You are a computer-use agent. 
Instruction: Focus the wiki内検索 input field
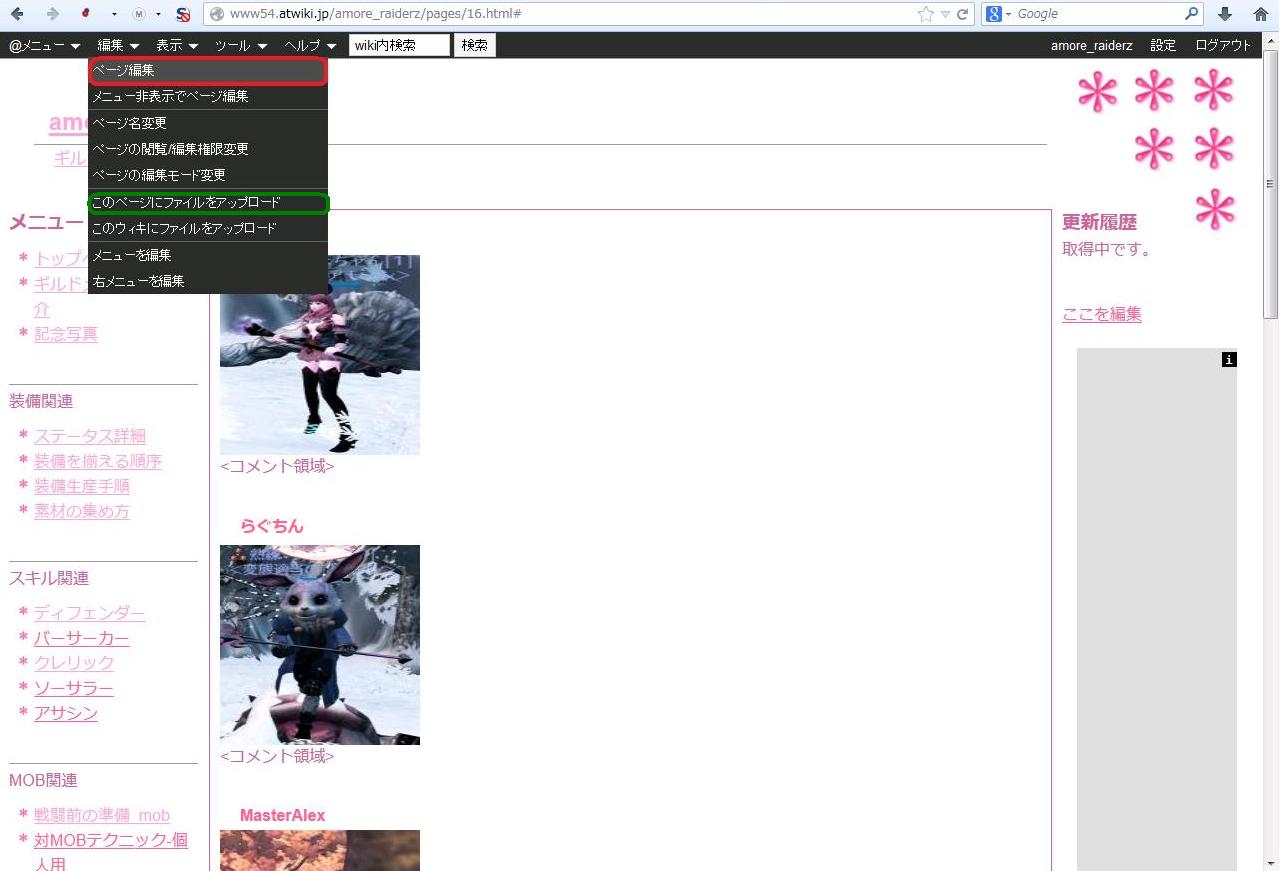point(399,46)
